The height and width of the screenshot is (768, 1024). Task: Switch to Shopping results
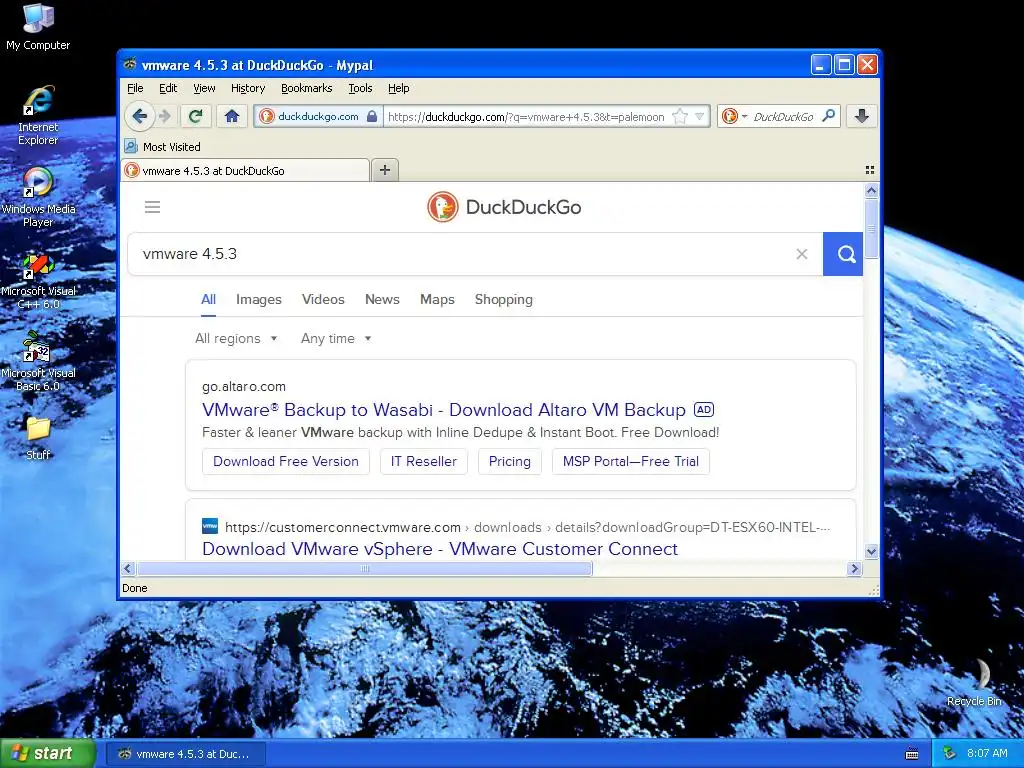pos(504,299)
